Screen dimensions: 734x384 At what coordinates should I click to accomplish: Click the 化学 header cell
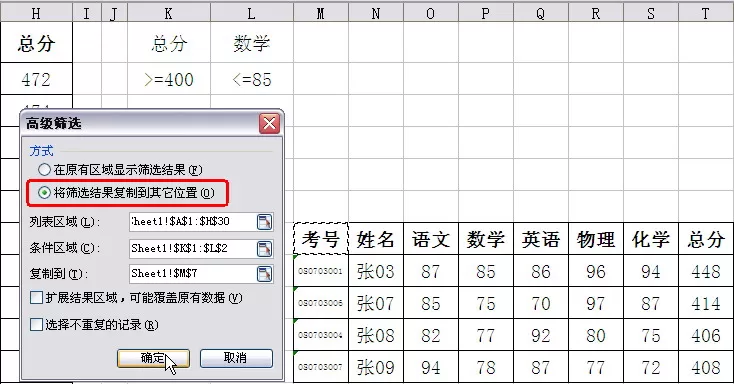click(x=651, y=239)
